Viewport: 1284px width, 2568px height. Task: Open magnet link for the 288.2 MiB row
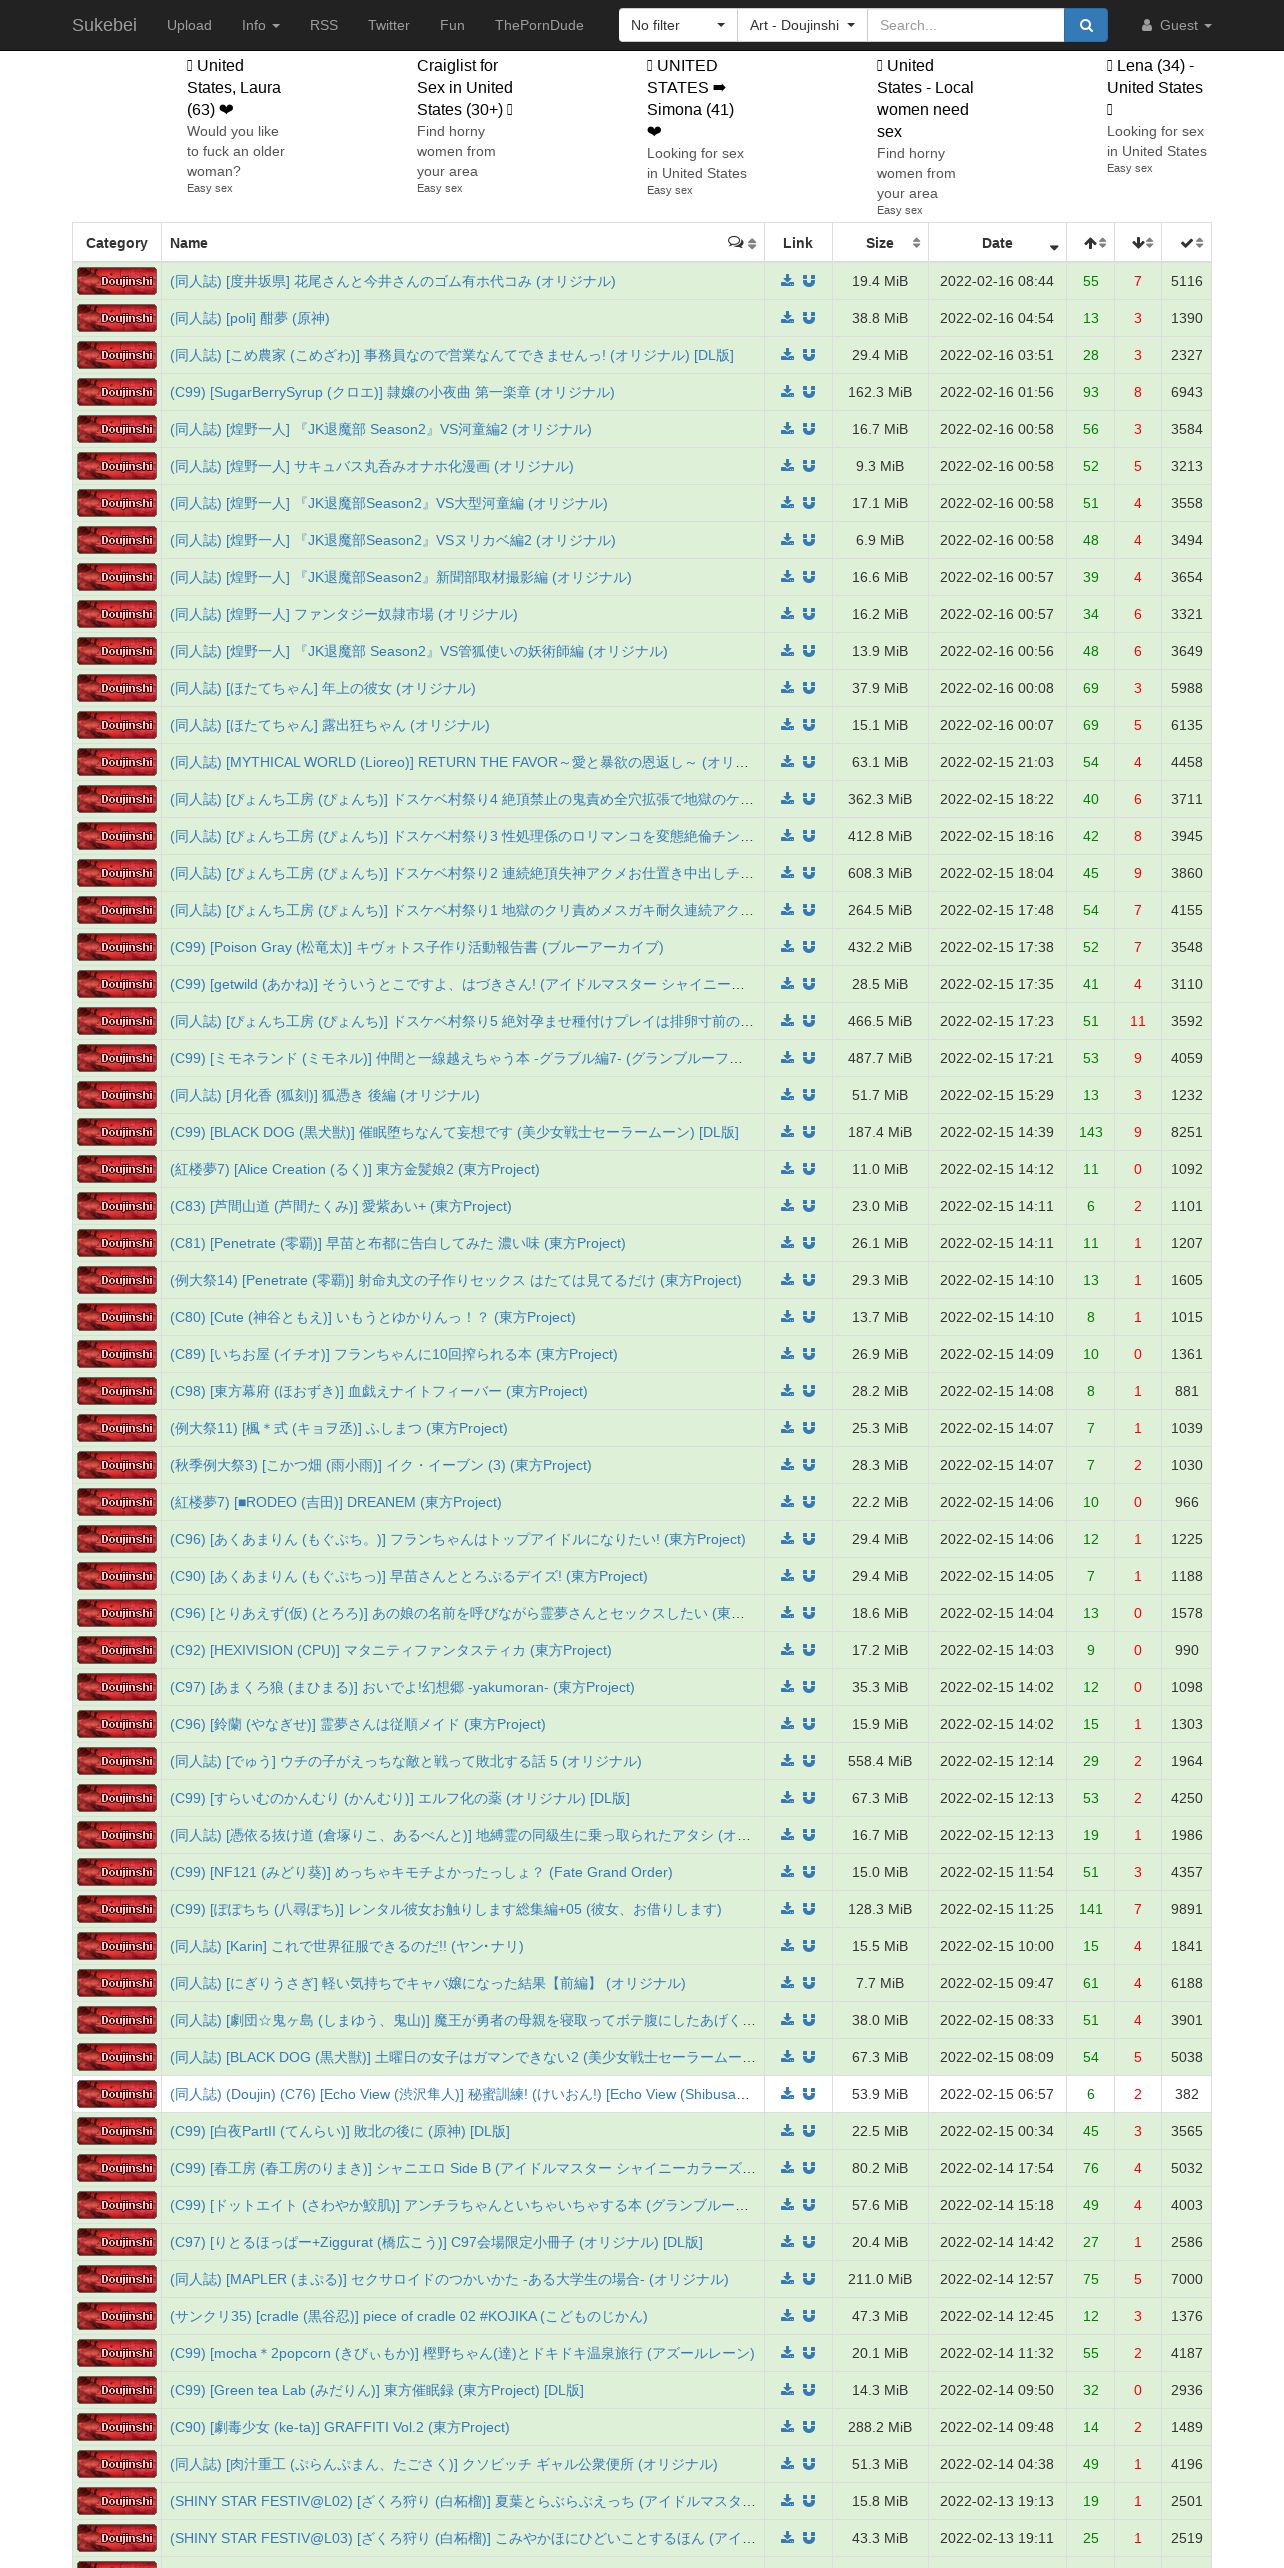tap(809, 2427)
